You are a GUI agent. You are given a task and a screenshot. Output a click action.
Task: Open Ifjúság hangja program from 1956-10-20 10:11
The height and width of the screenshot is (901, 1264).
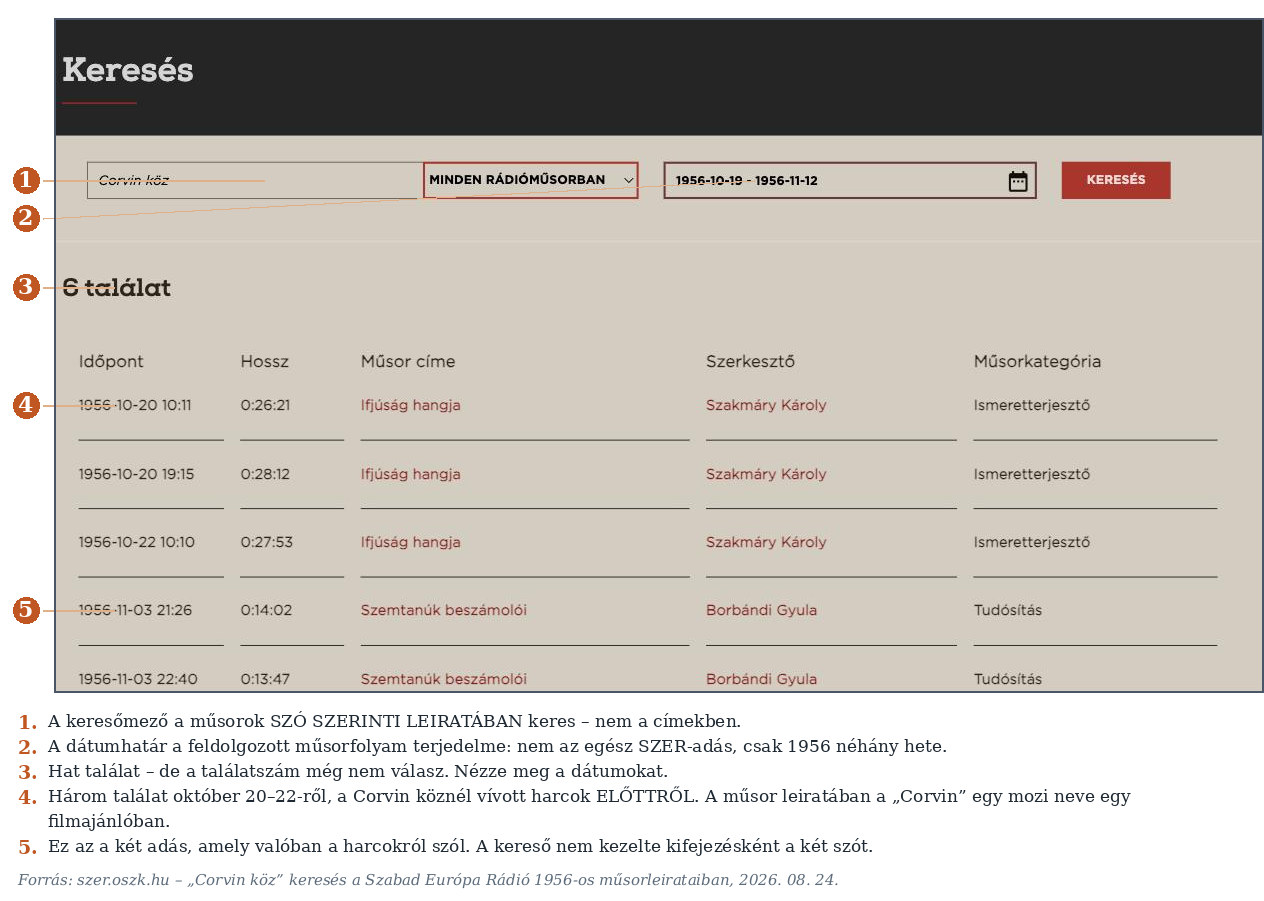(411, 405)
